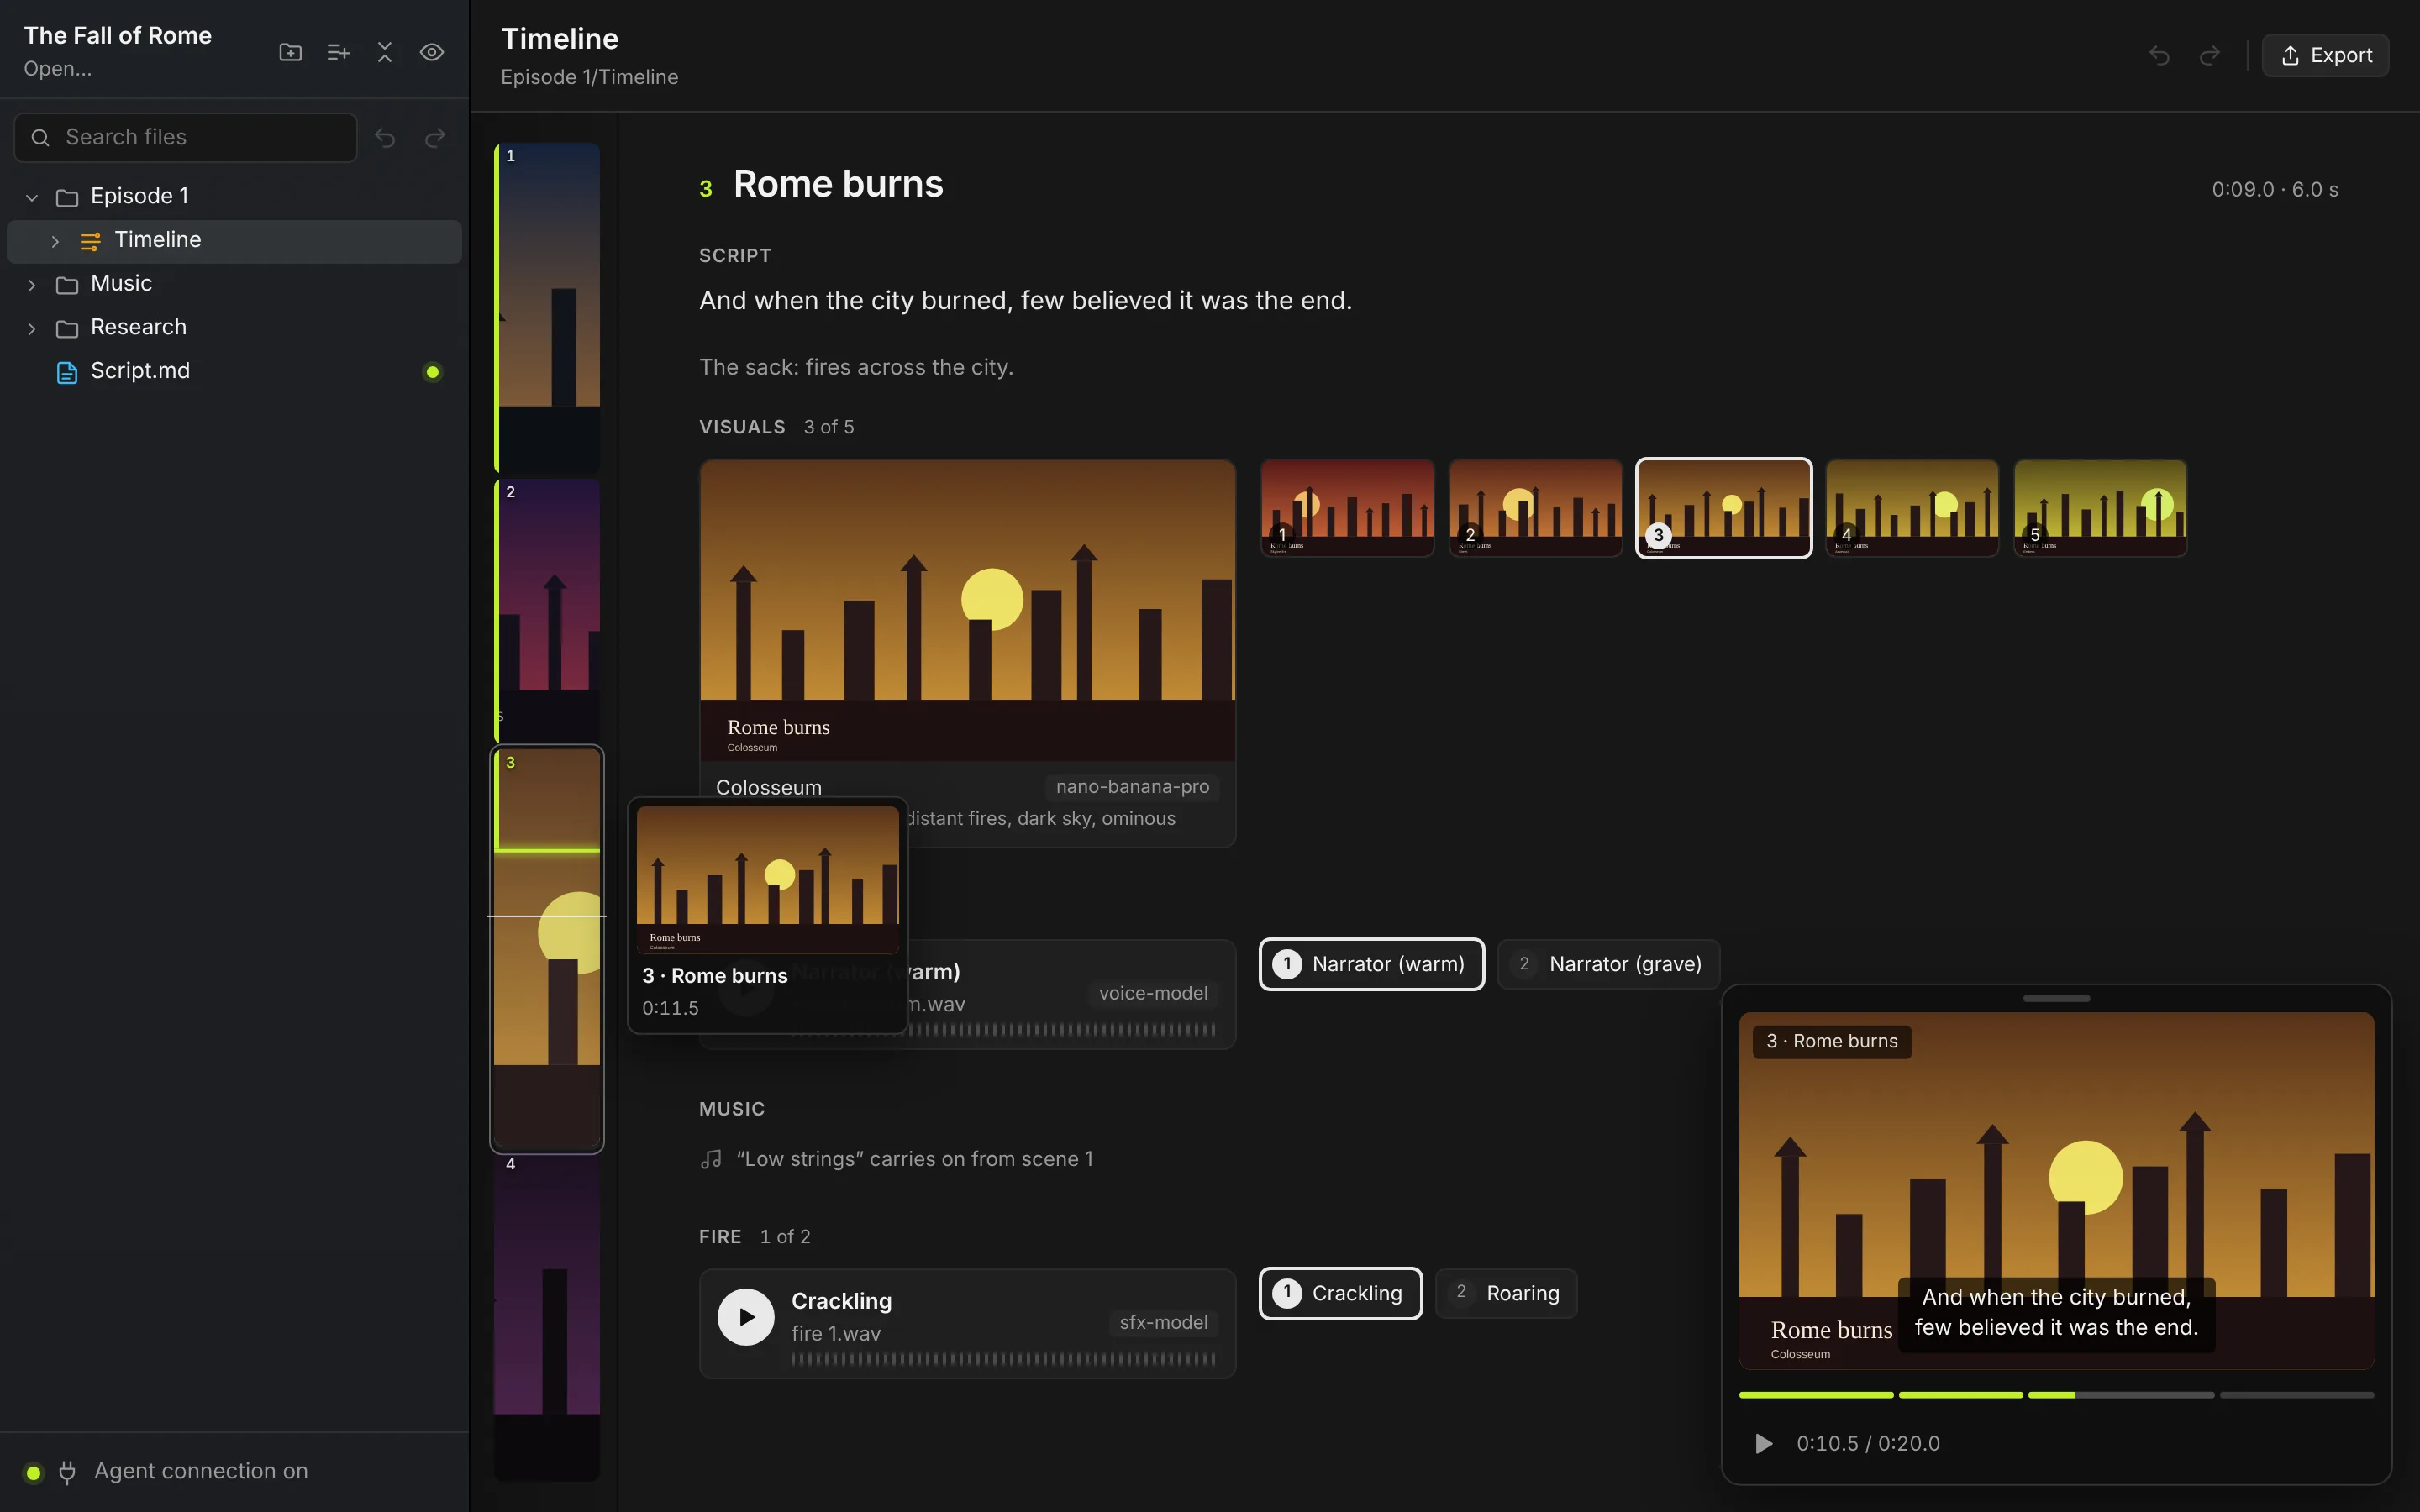Expand the Research folder chevron
This screenshot has height=1512, width=2420.
pyautogui.click(x=32, y=328)
